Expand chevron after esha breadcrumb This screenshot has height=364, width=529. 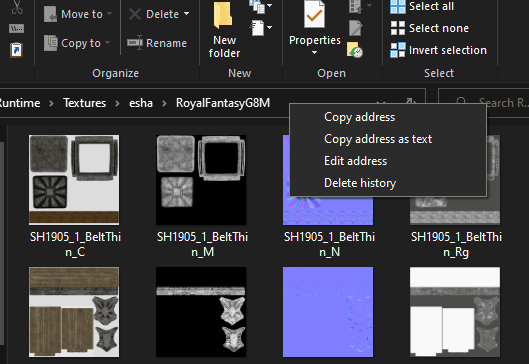164,103
